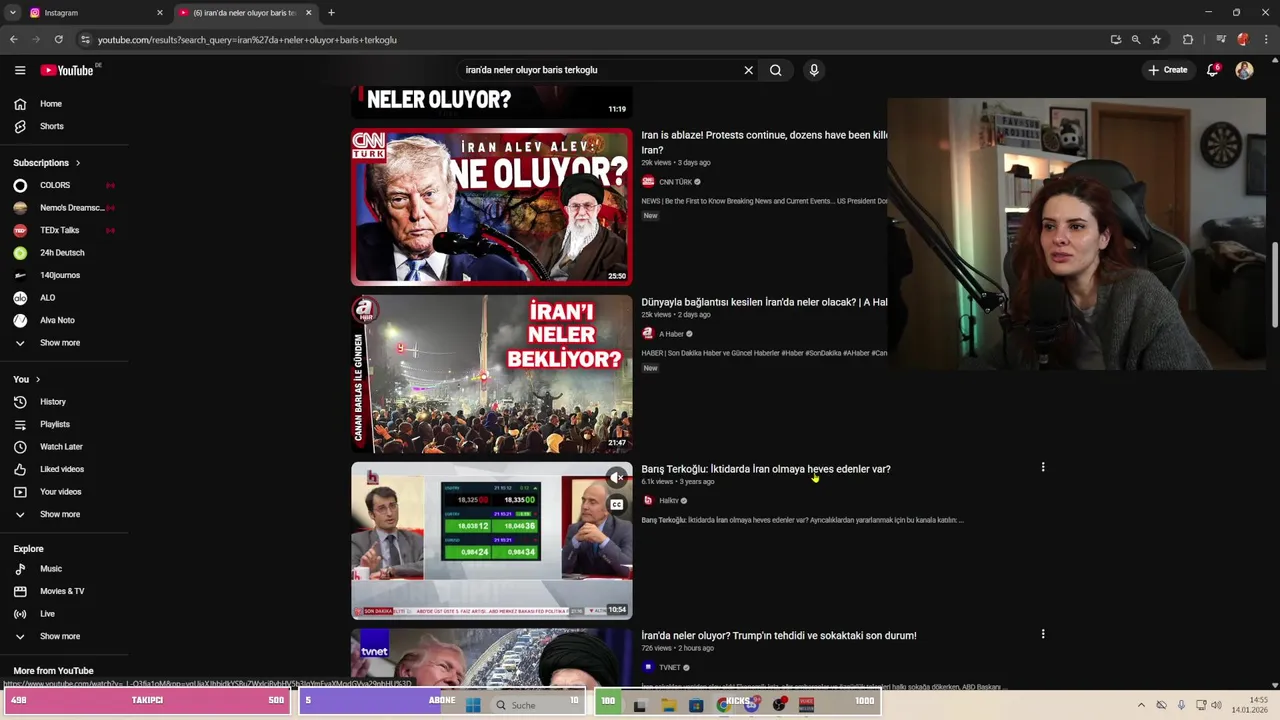Open YouTube notifications bell

[1213, 70]
